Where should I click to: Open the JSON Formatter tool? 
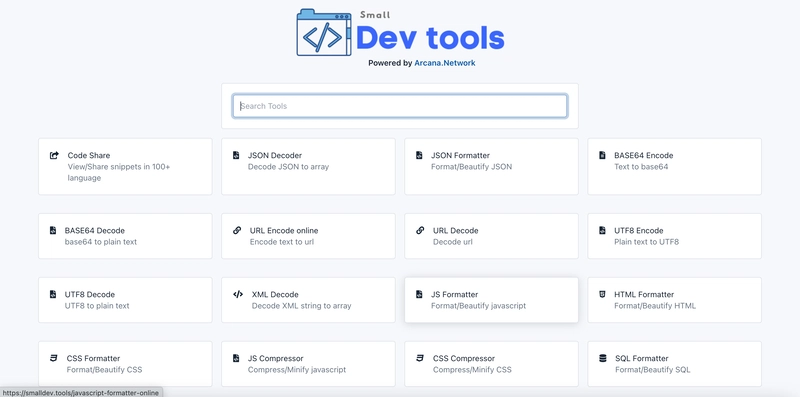[x=491, y=166]
